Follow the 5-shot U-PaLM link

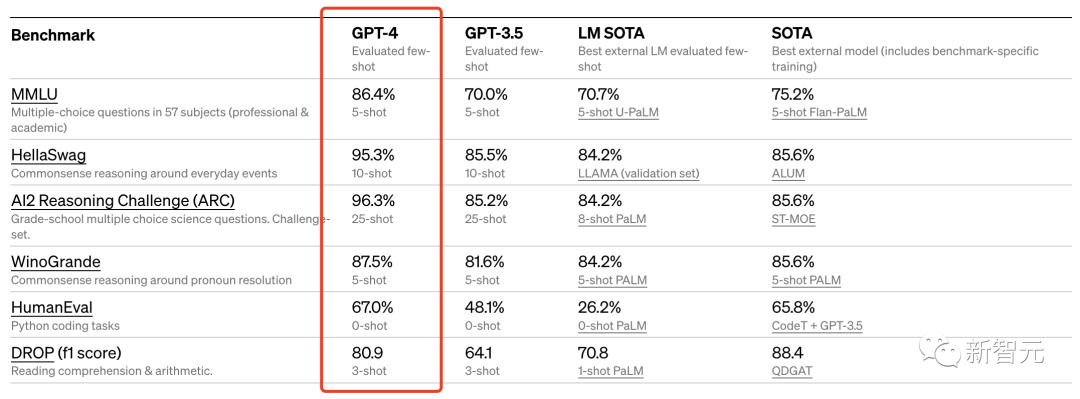tap(619, 112)
